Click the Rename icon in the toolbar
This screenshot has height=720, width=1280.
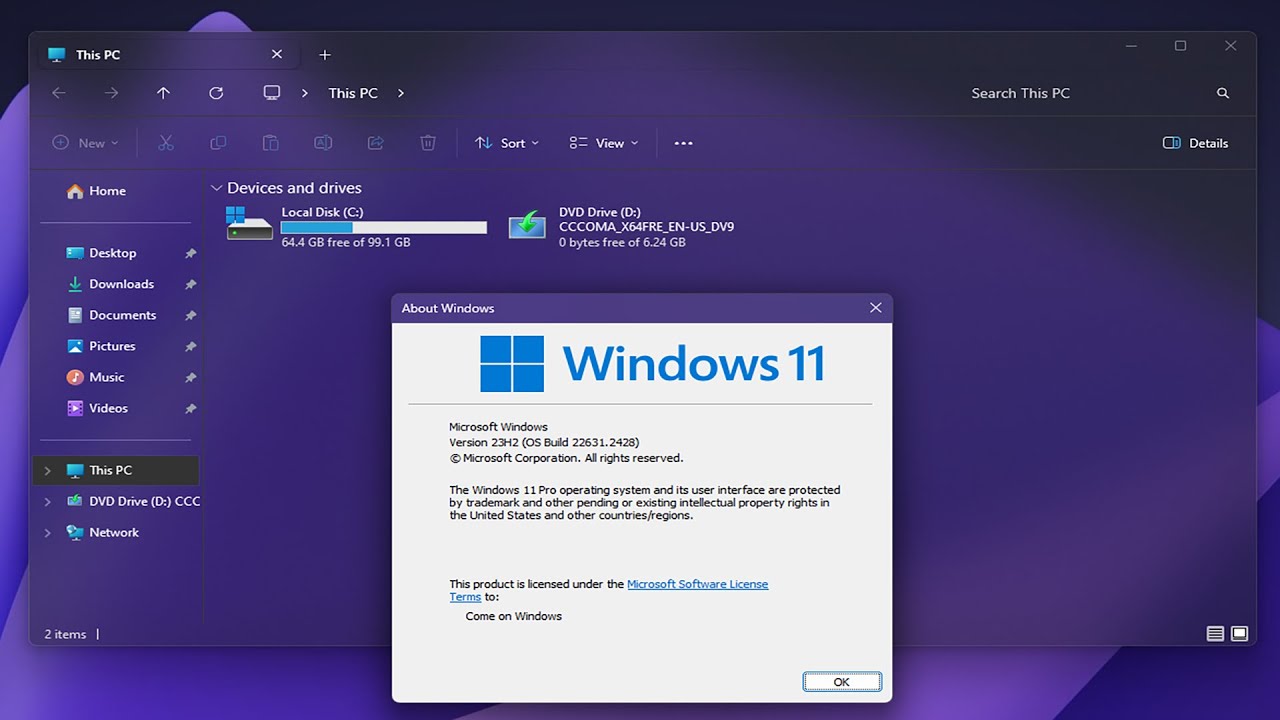(323, 143)
